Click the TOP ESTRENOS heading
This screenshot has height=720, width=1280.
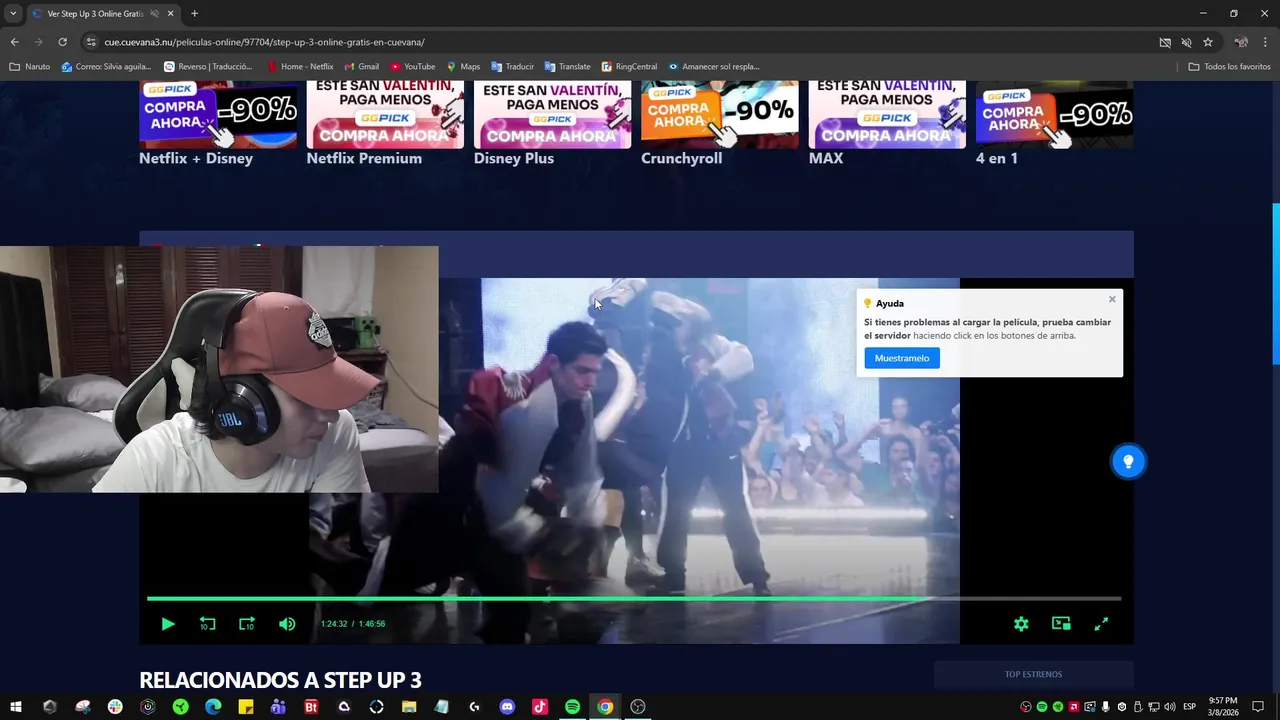click(1033, 675)
